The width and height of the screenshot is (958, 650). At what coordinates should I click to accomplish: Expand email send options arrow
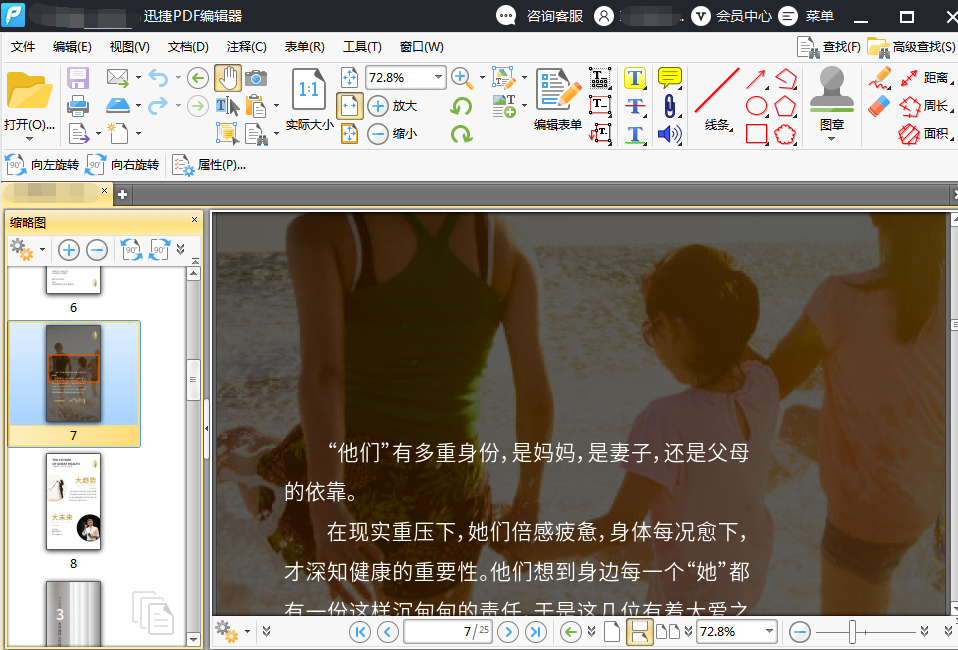(138, 78)
